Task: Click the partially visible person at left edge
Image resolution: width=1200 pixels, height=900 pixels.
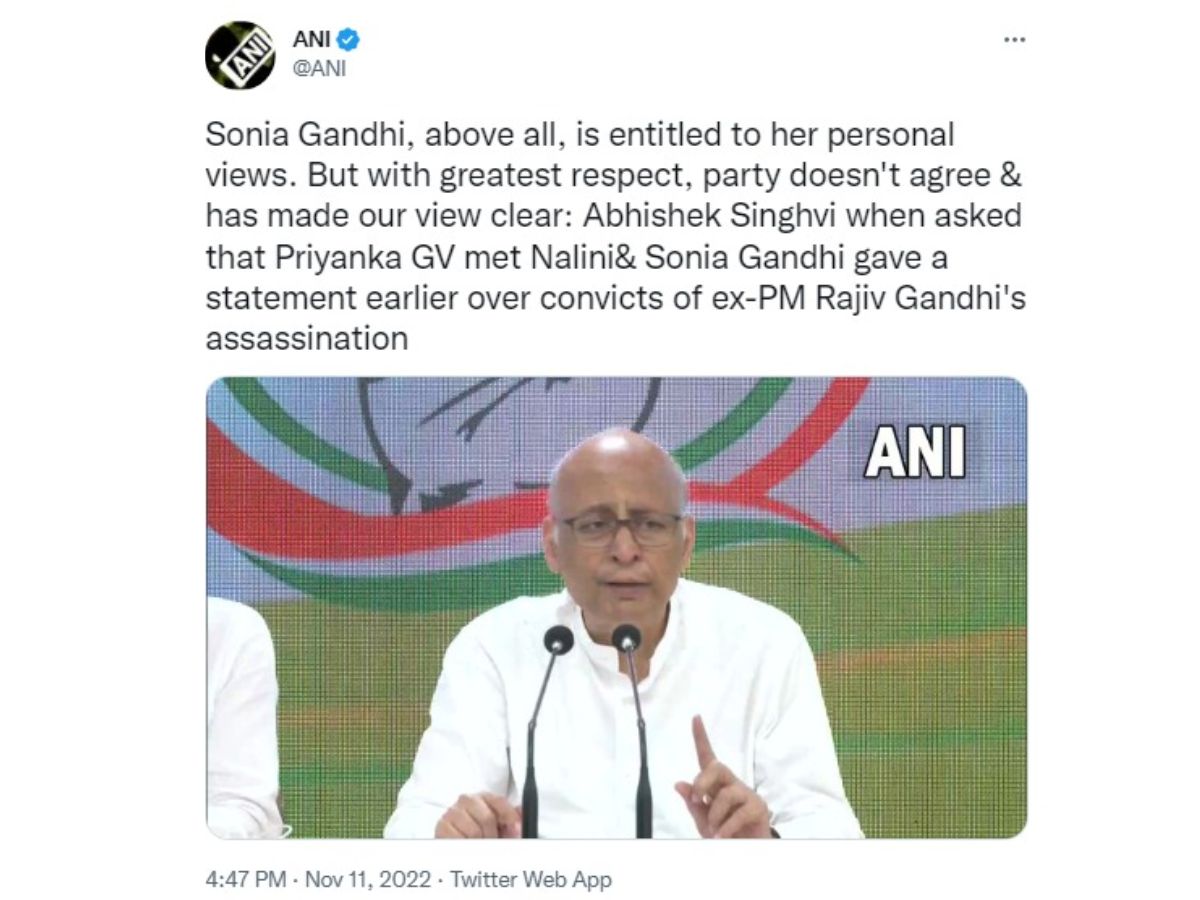Action: pos(243,715)
